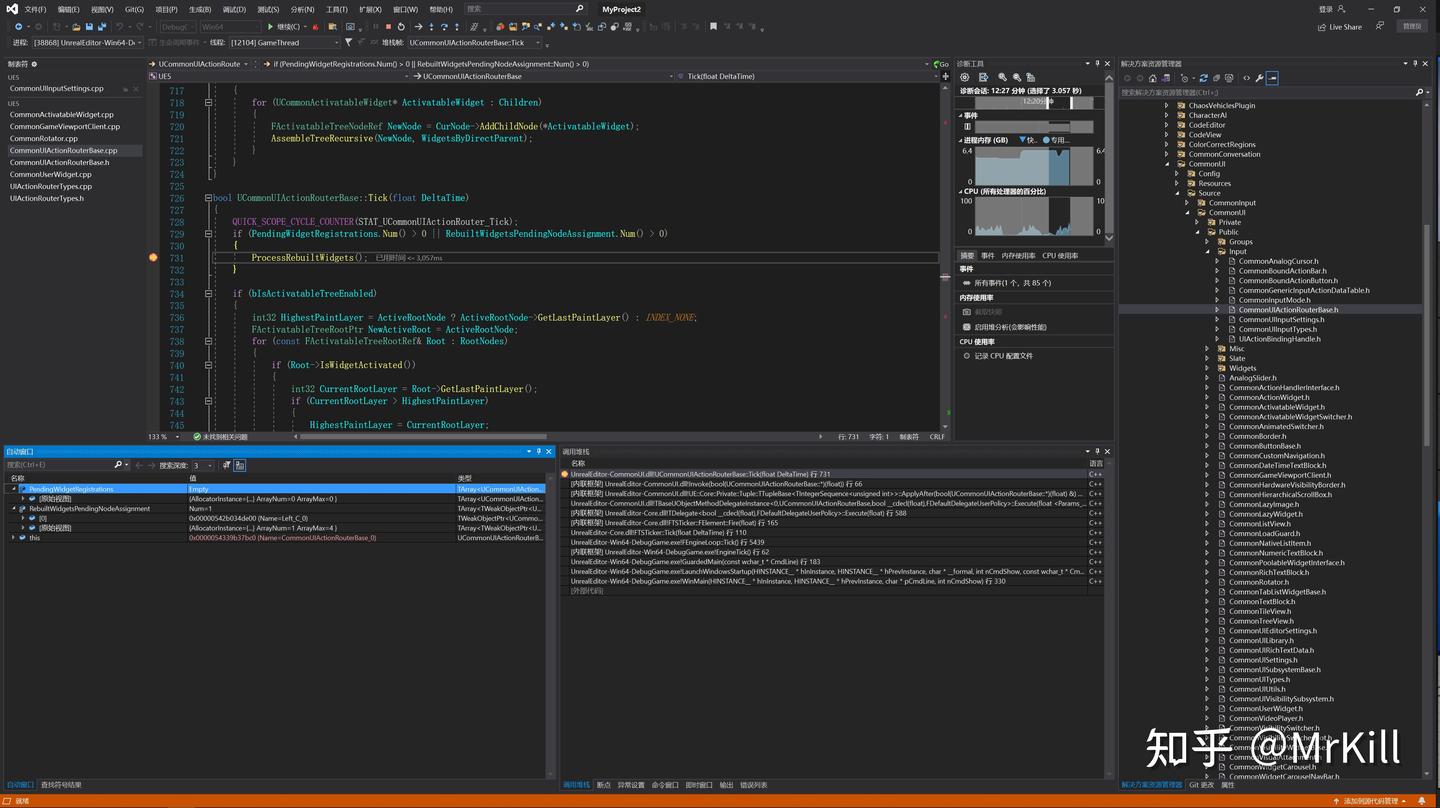Image resolution: width=1440 pixels, height=808 pixels.
Task: Click the Live Share button
Action: coord(1340,27)
